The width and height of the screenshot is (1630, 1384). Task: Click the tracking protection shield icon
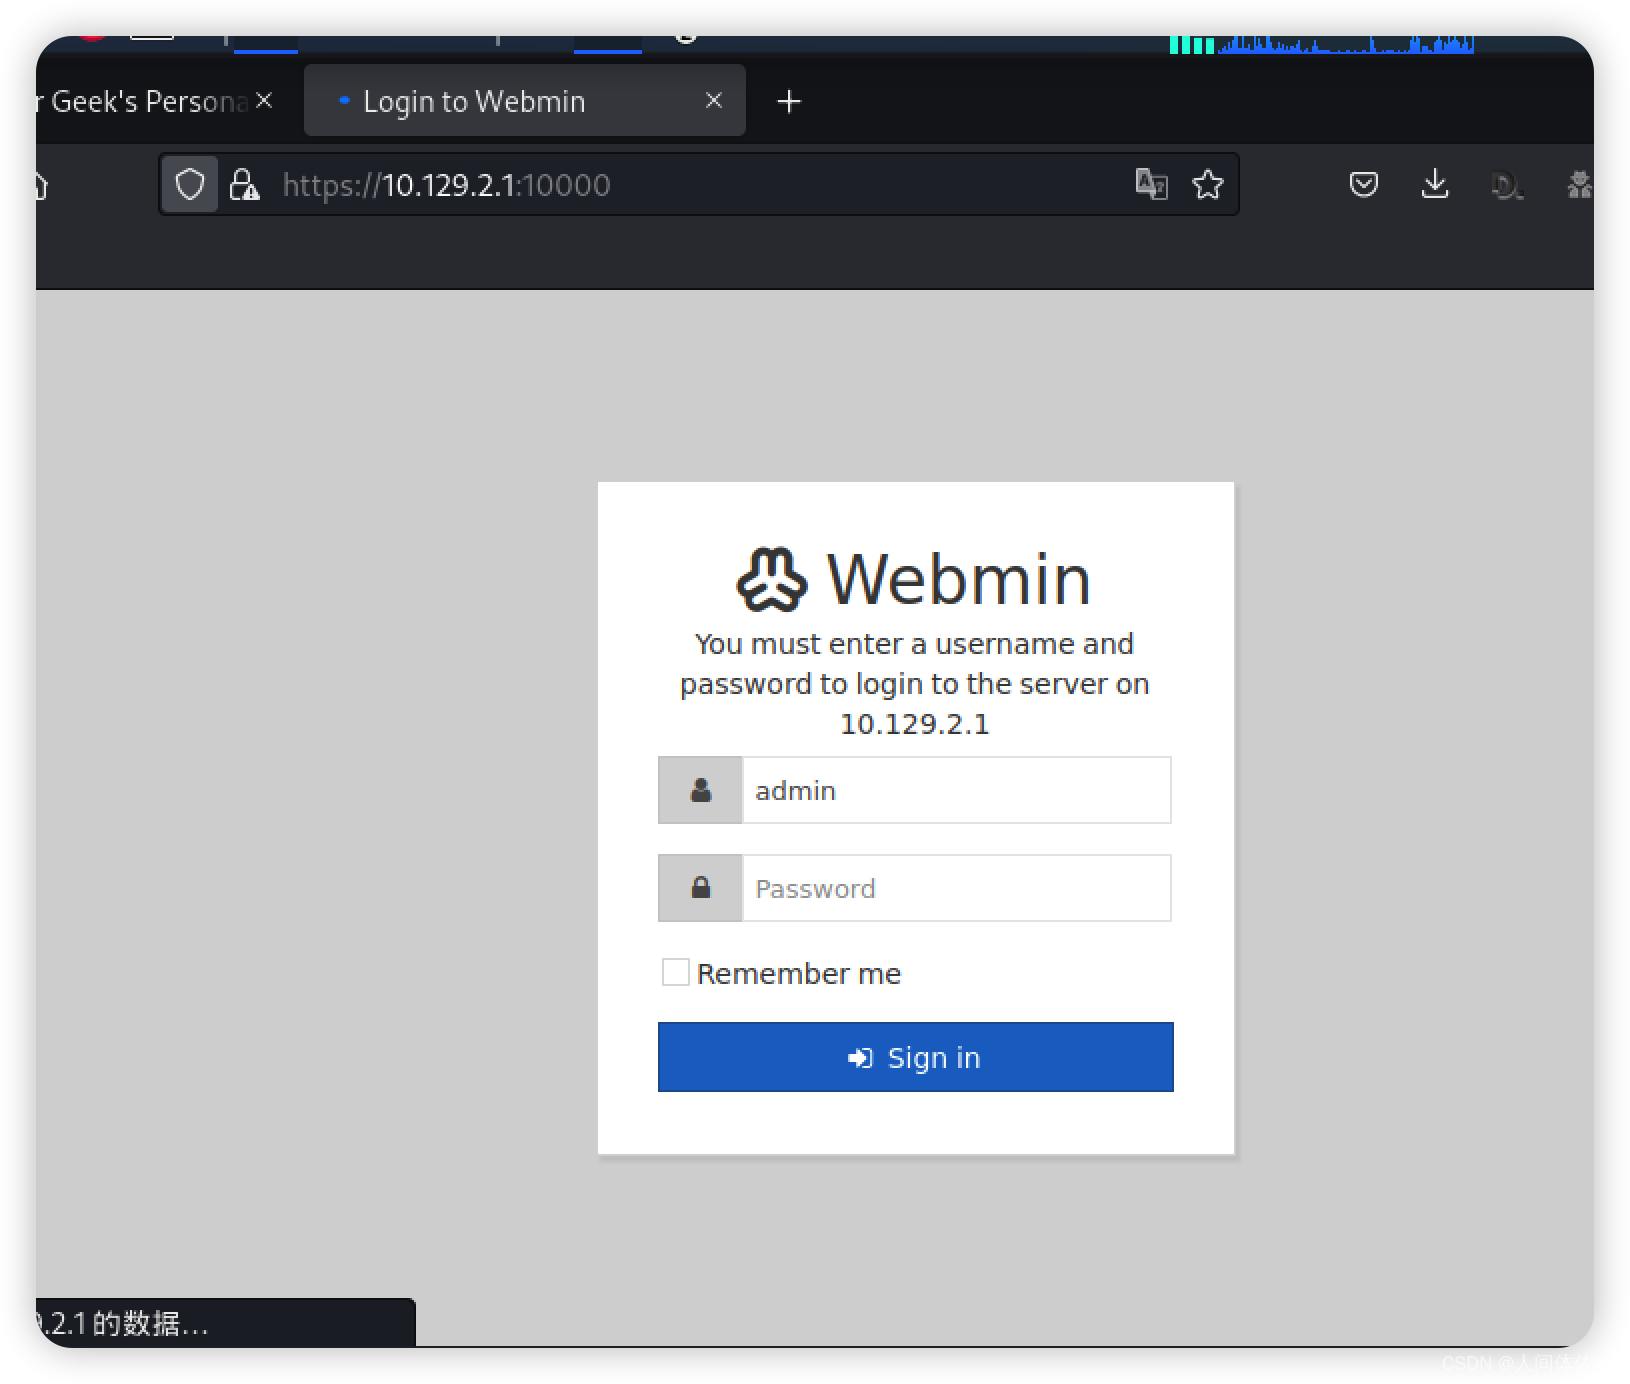[x=190, y=185]
